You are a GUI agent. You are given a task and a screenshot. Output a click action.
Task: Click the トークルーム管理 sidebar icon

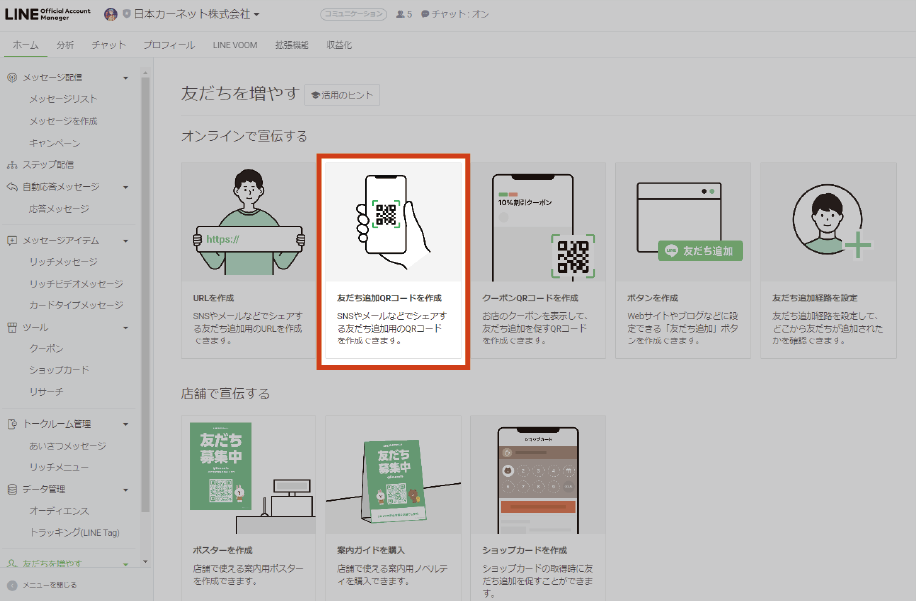coord(12,424)
